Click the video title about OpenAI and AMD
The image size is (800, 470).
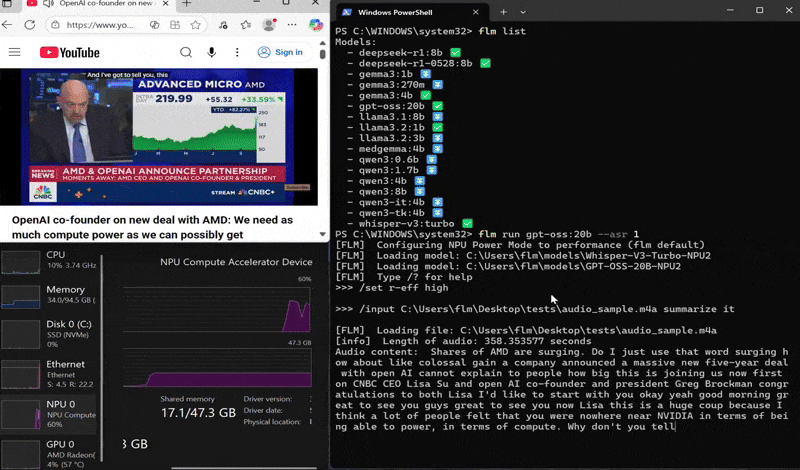pyautogui.click(x=152, y=227)
